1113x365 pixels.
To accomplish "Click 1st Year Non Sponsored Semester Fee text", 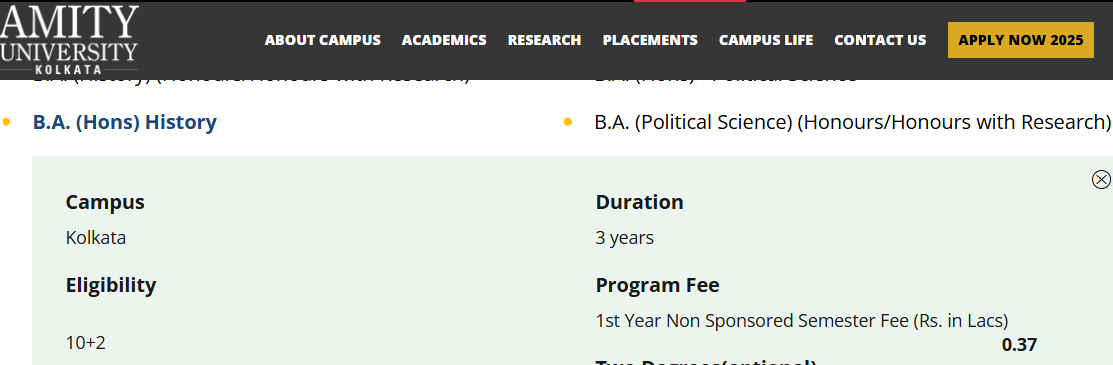I will (x=802, y=321).
